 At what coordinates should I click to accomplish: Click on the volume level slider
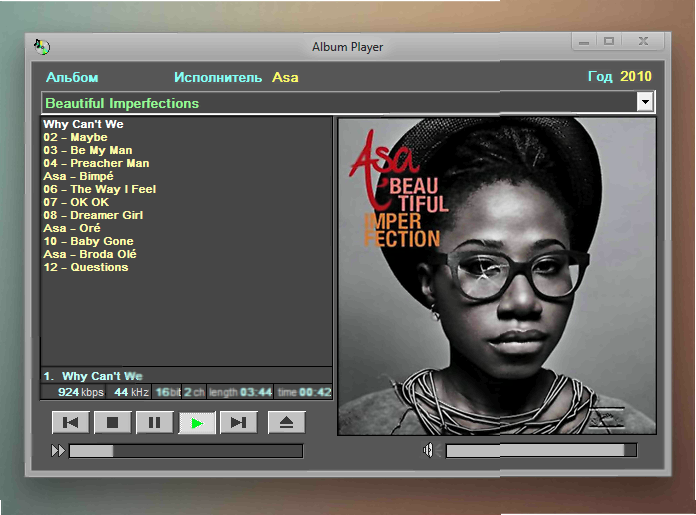pos(541,451)
